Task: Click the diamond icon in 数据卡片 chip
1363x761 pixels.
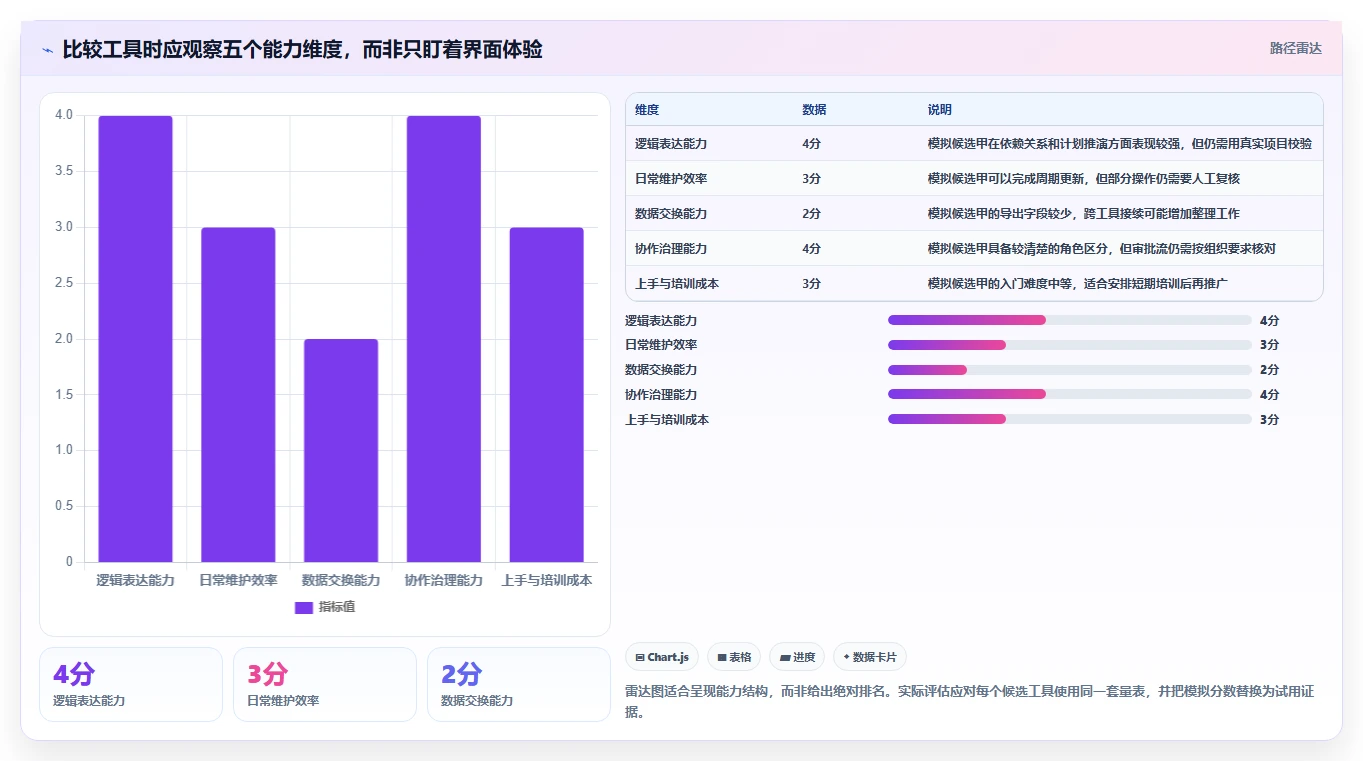Action: click(847, 657)
